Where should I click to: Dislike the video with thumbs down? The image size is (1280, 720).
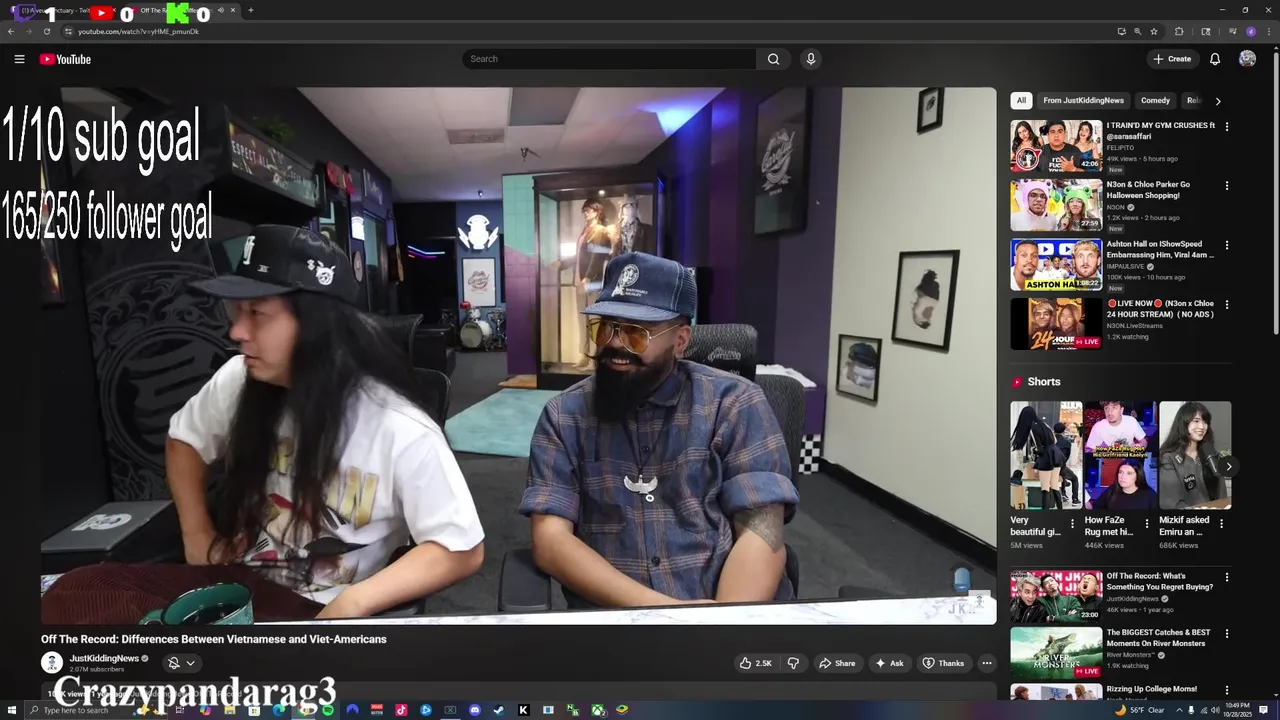pos(793,663)
